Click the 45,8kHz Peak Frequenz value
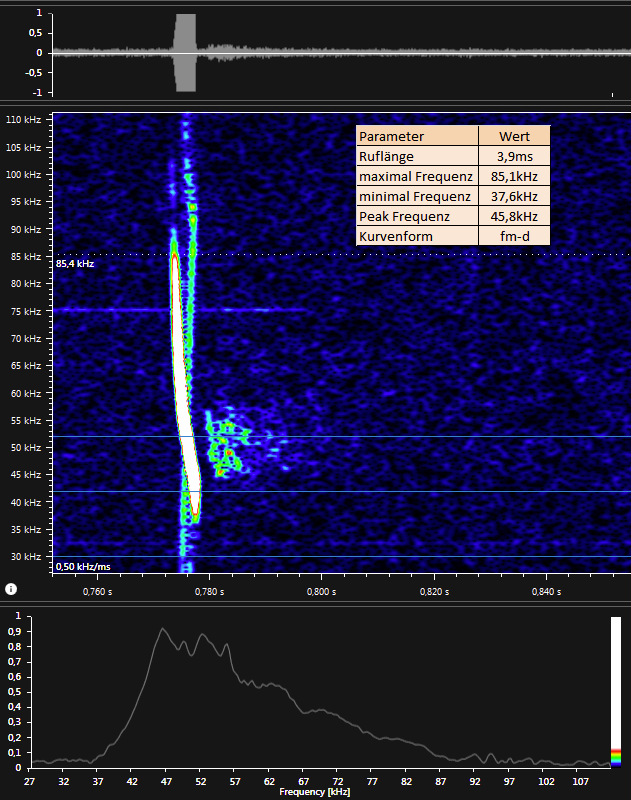Screen dimensions: 631x800 pyautogui.click(x=514, y=216)
